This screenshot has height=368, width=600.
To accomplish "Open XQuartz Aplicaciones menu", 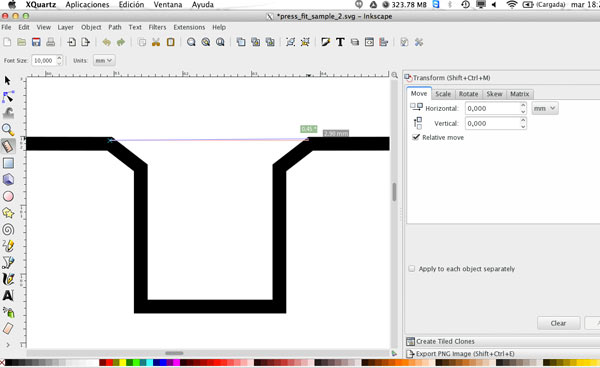I will (87, 5).
